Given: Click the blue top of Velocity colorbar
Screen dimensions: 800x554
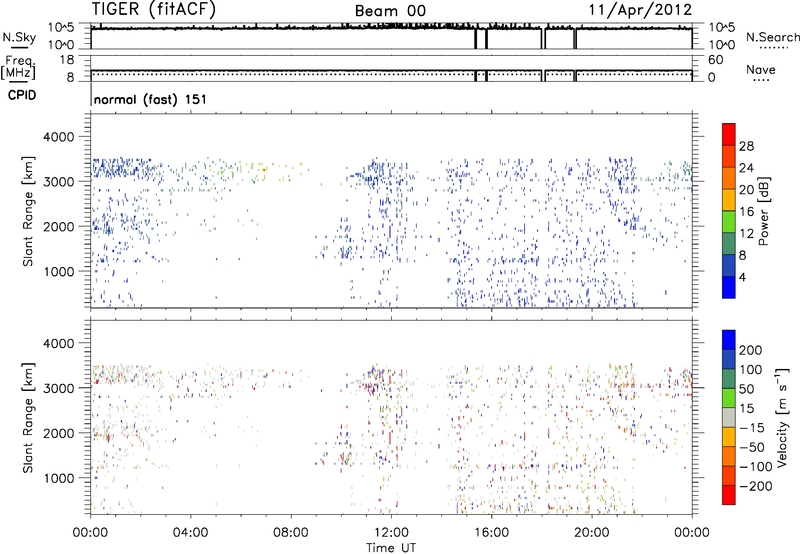Looking at the screenshot, I should click(729, 340).
